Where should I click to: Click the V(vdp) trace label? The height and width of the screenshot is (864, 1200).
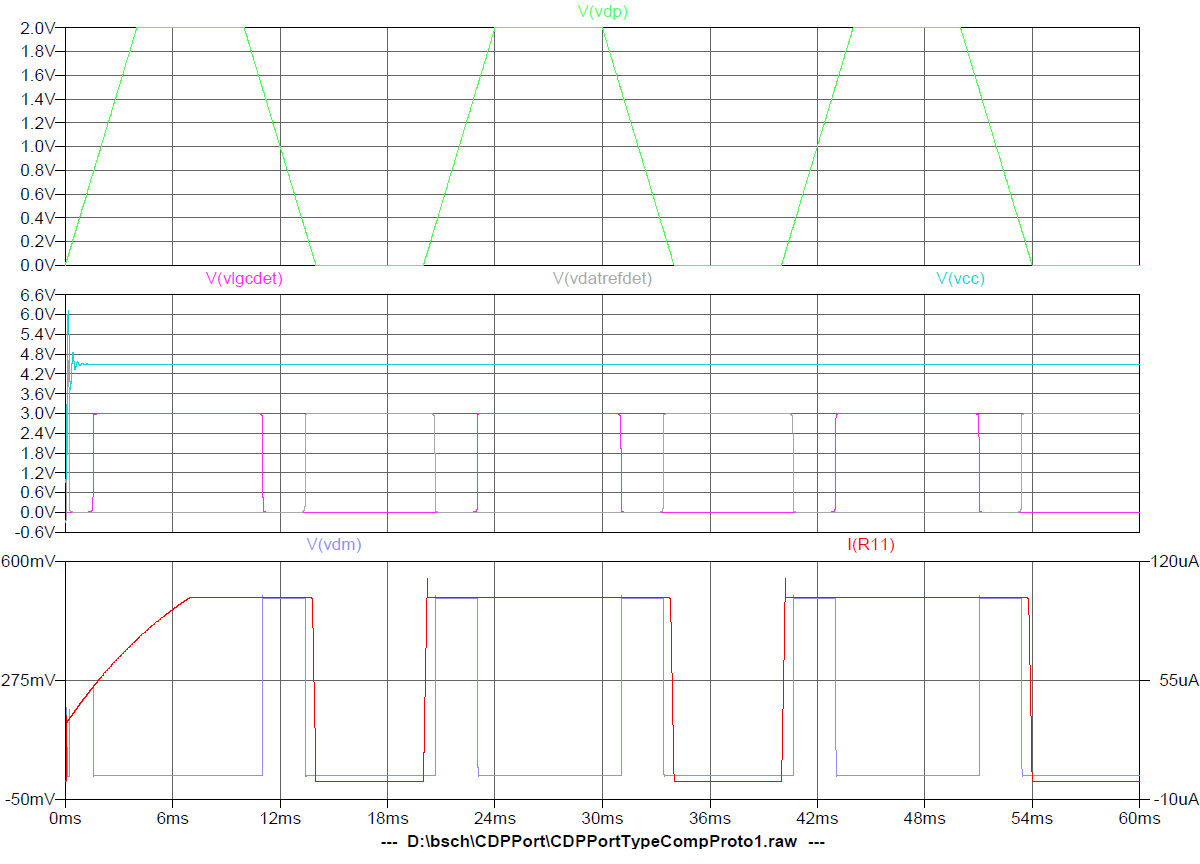[603, 12]
